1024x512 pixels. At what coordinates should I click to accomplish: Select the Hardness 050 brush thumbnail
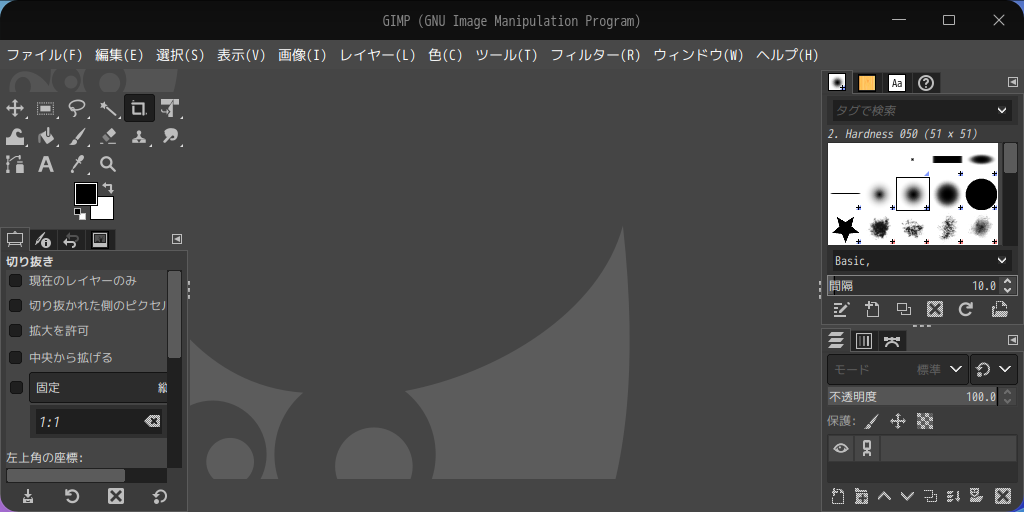click(912, 194)
